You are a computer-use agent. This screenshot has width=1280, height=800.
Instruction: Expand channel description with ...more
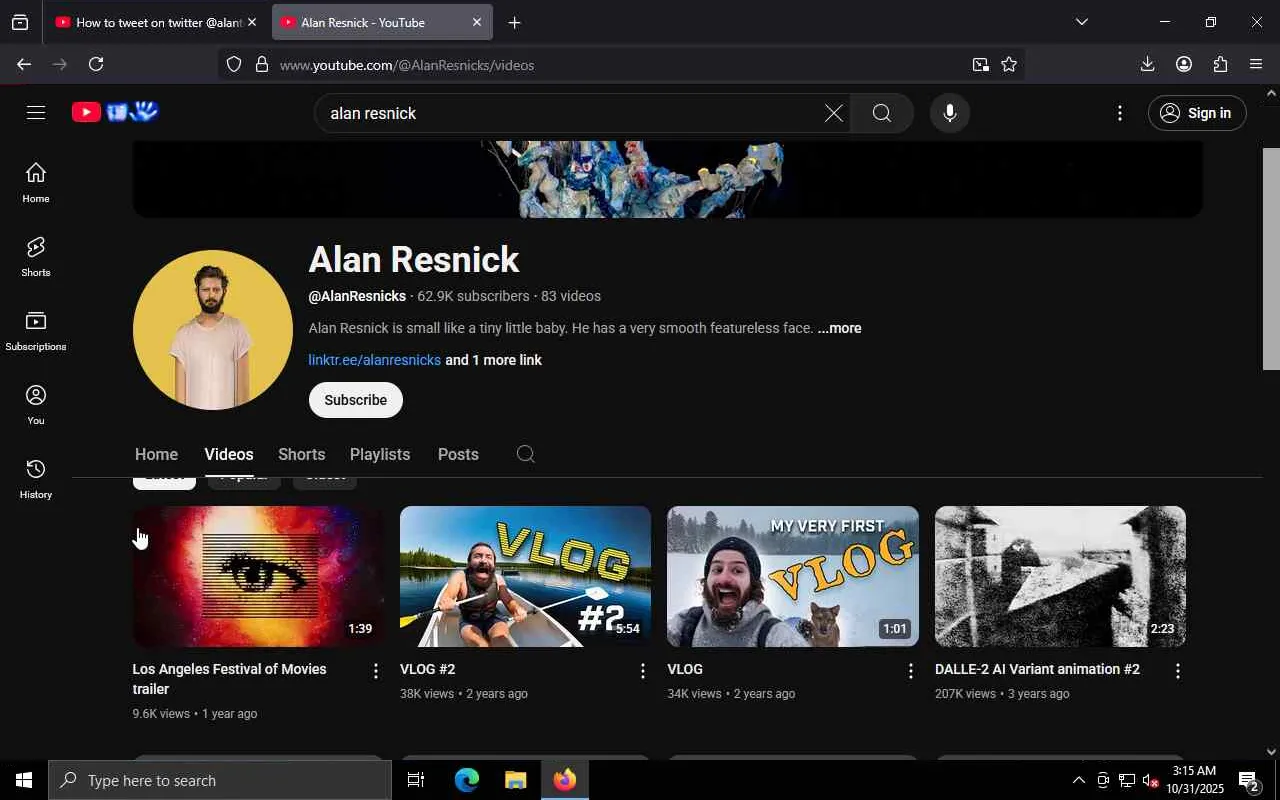tap(839, 328)
